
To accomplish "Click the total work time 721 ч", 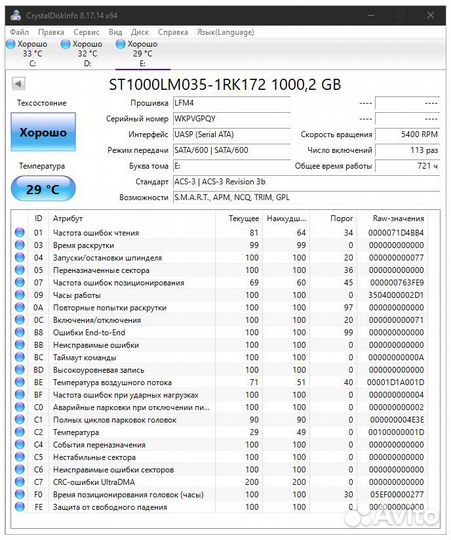I will click(x=407, y=166).
